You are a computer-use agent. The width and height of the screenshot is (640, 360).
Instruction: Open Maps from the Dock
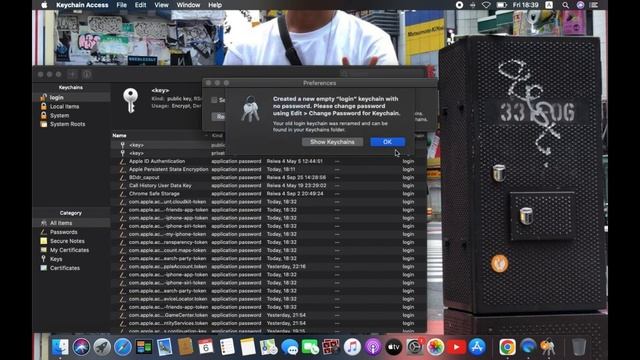269,347
